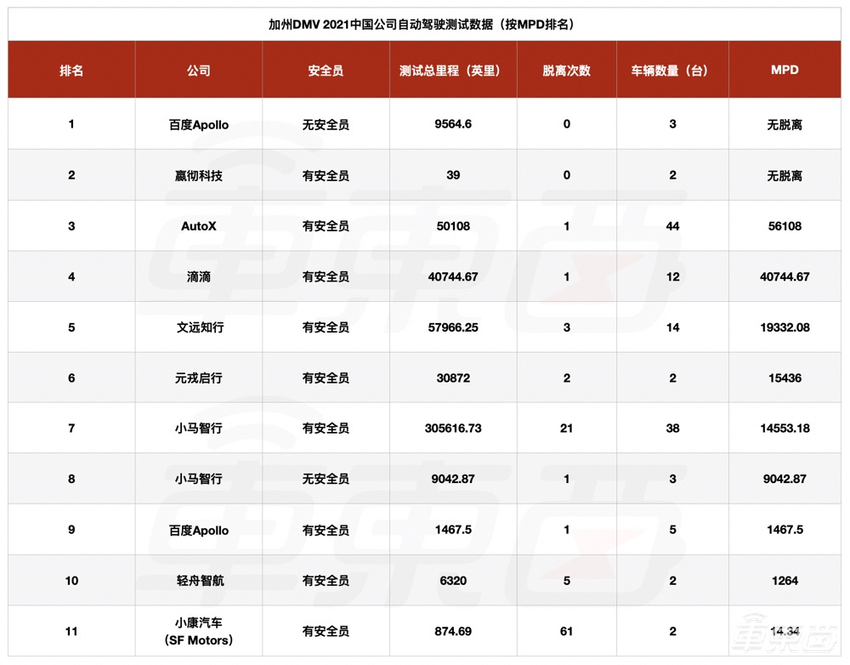This screenshot has height=665, width=850.
Task: Select mileage value 305616.73
Action: click(453, 428)
